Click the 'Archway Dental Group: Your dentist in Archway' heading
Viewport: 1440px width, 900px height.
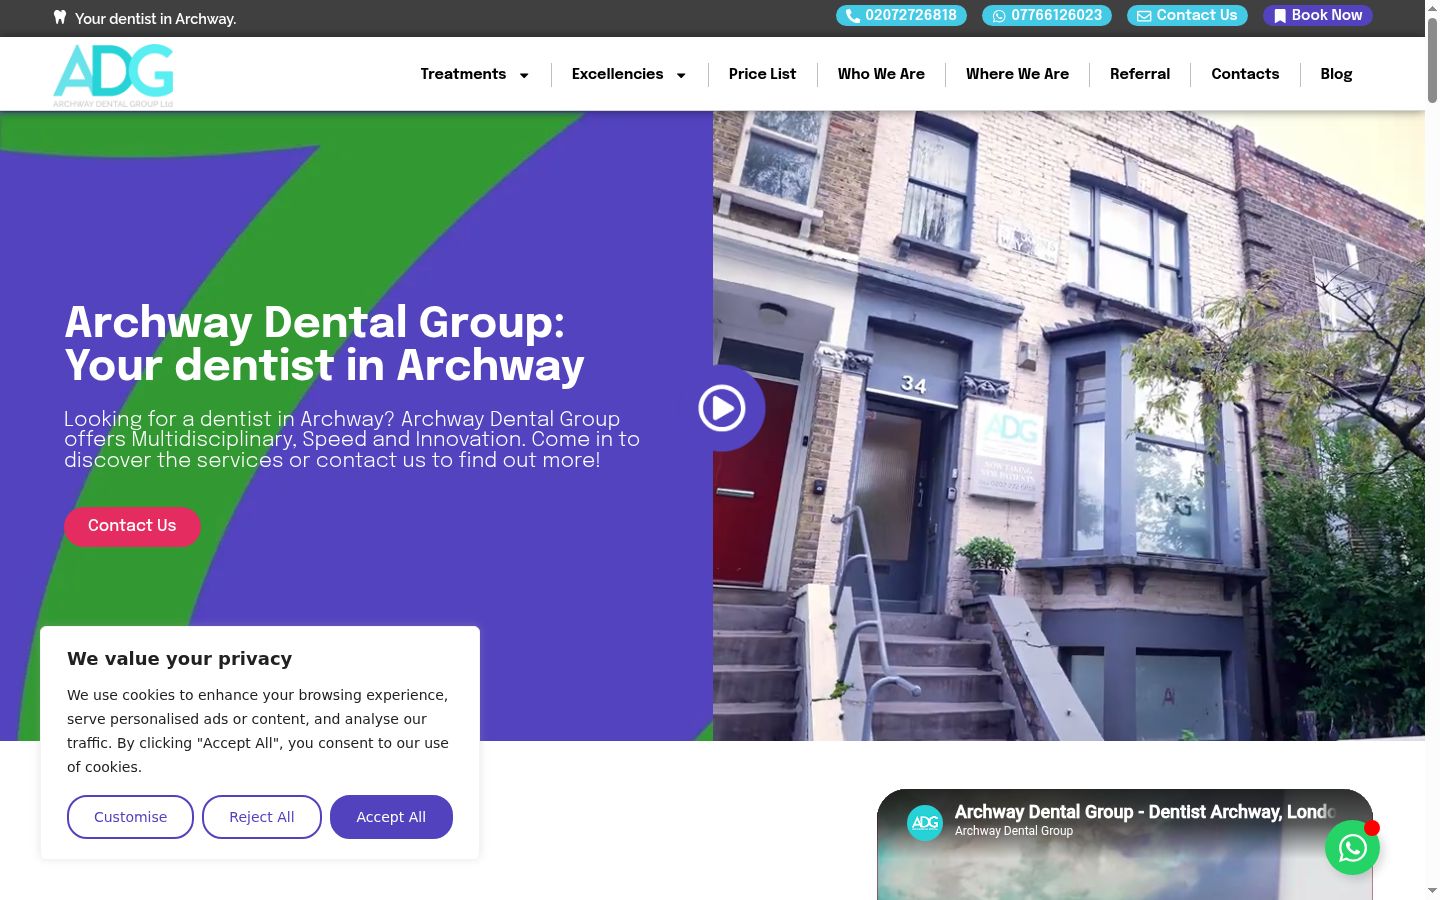325,343
